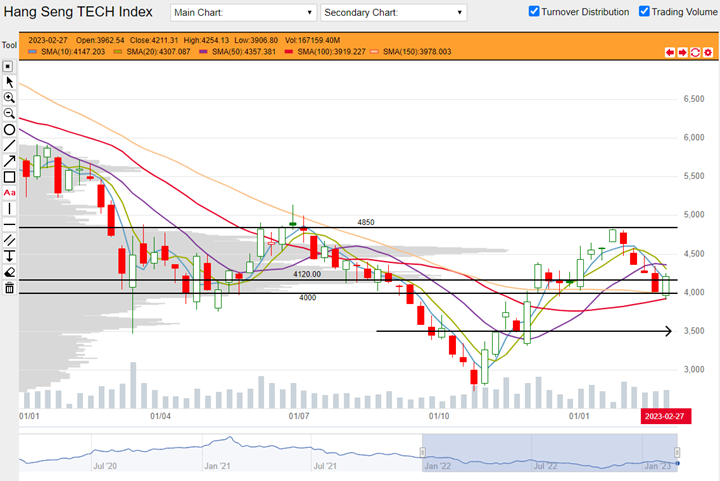This screenshot has height=481, width=720.
Task: Select the arrow drawing tool
Action: pyautogui.click(x=9, y=161)
